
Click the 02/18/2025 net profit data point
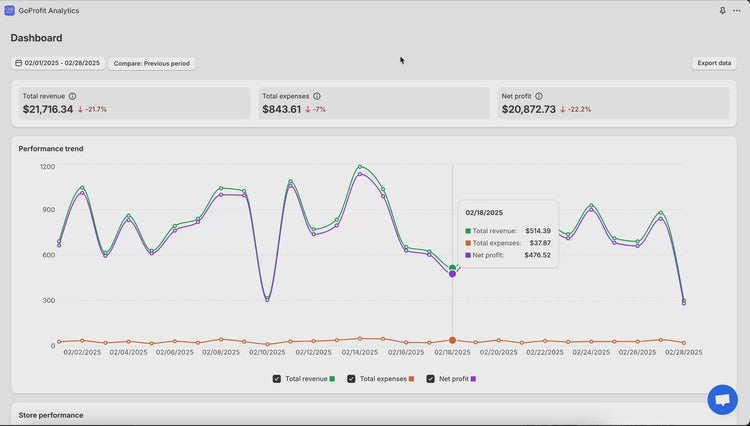pyautogui.click(x=452, y=273)
